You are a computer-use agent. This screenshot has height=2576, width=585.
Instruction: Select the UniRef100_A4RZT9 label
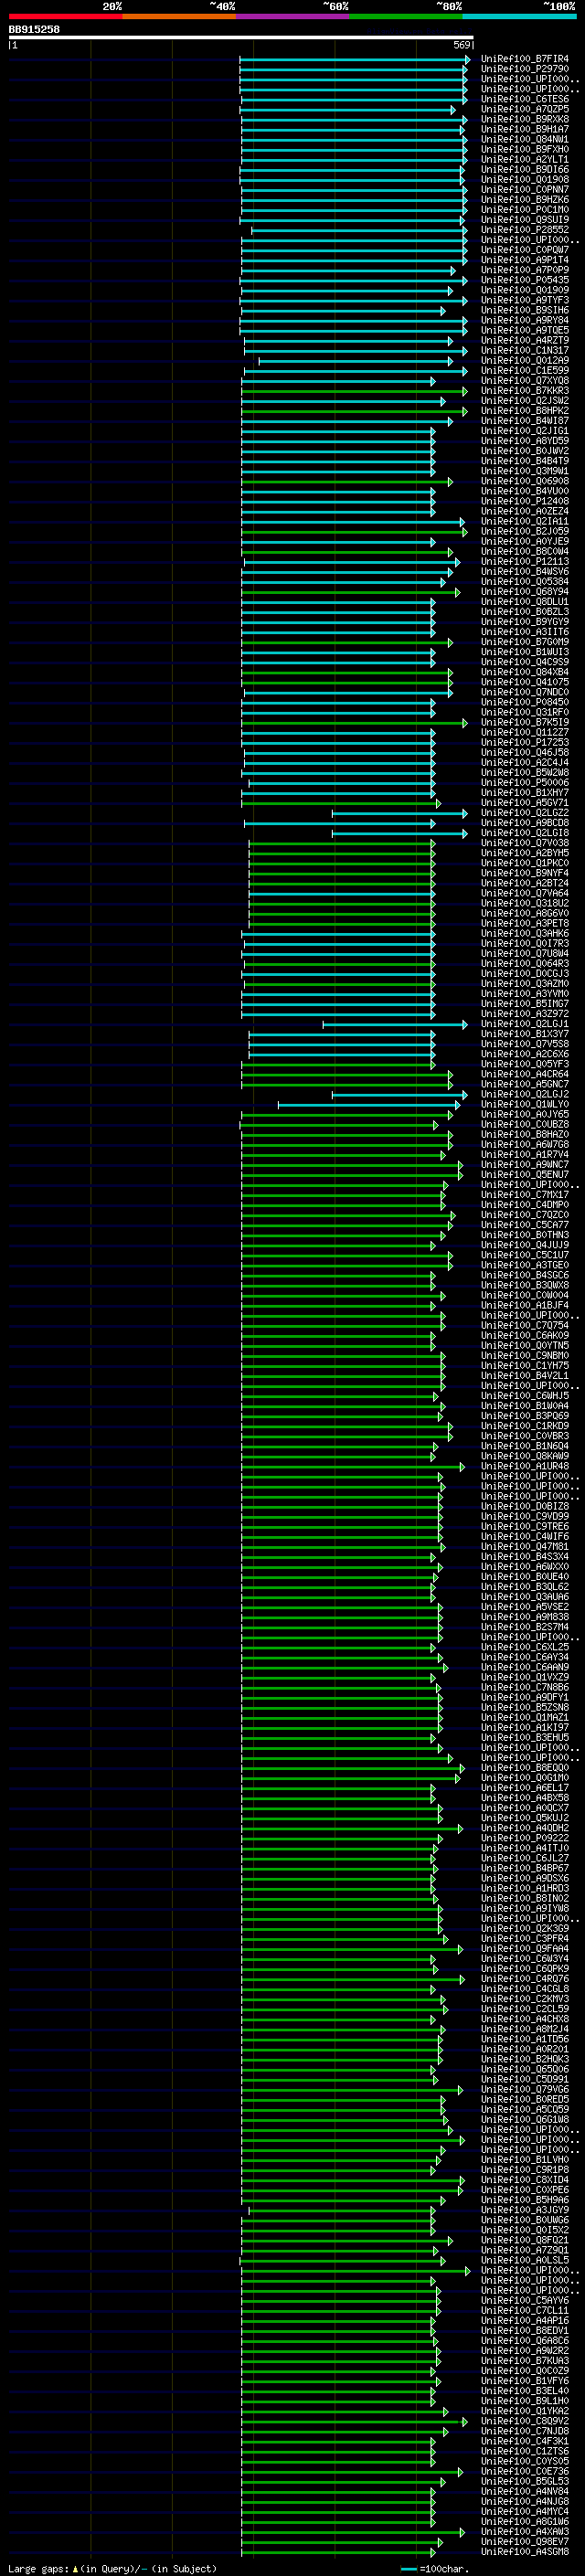point(524,341)
